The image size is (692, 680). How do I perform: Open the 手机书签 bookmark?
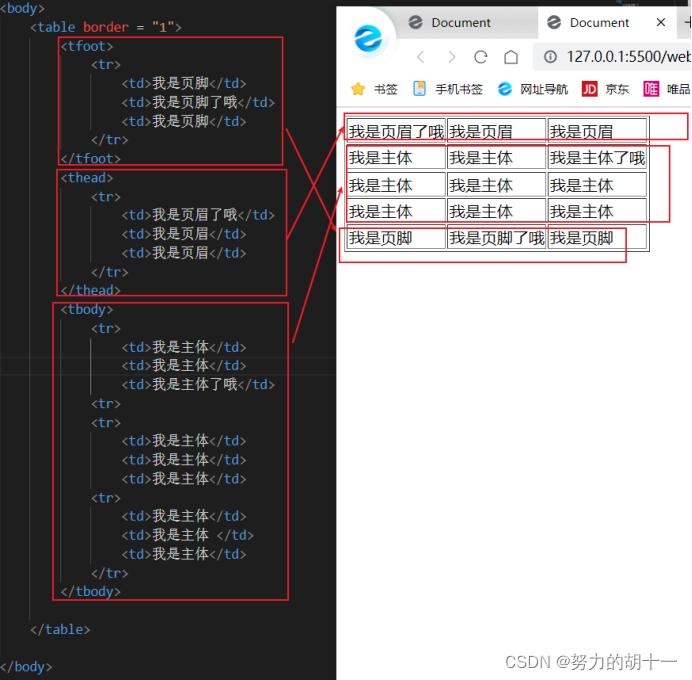pyautogui.click(x=459, y=90)
